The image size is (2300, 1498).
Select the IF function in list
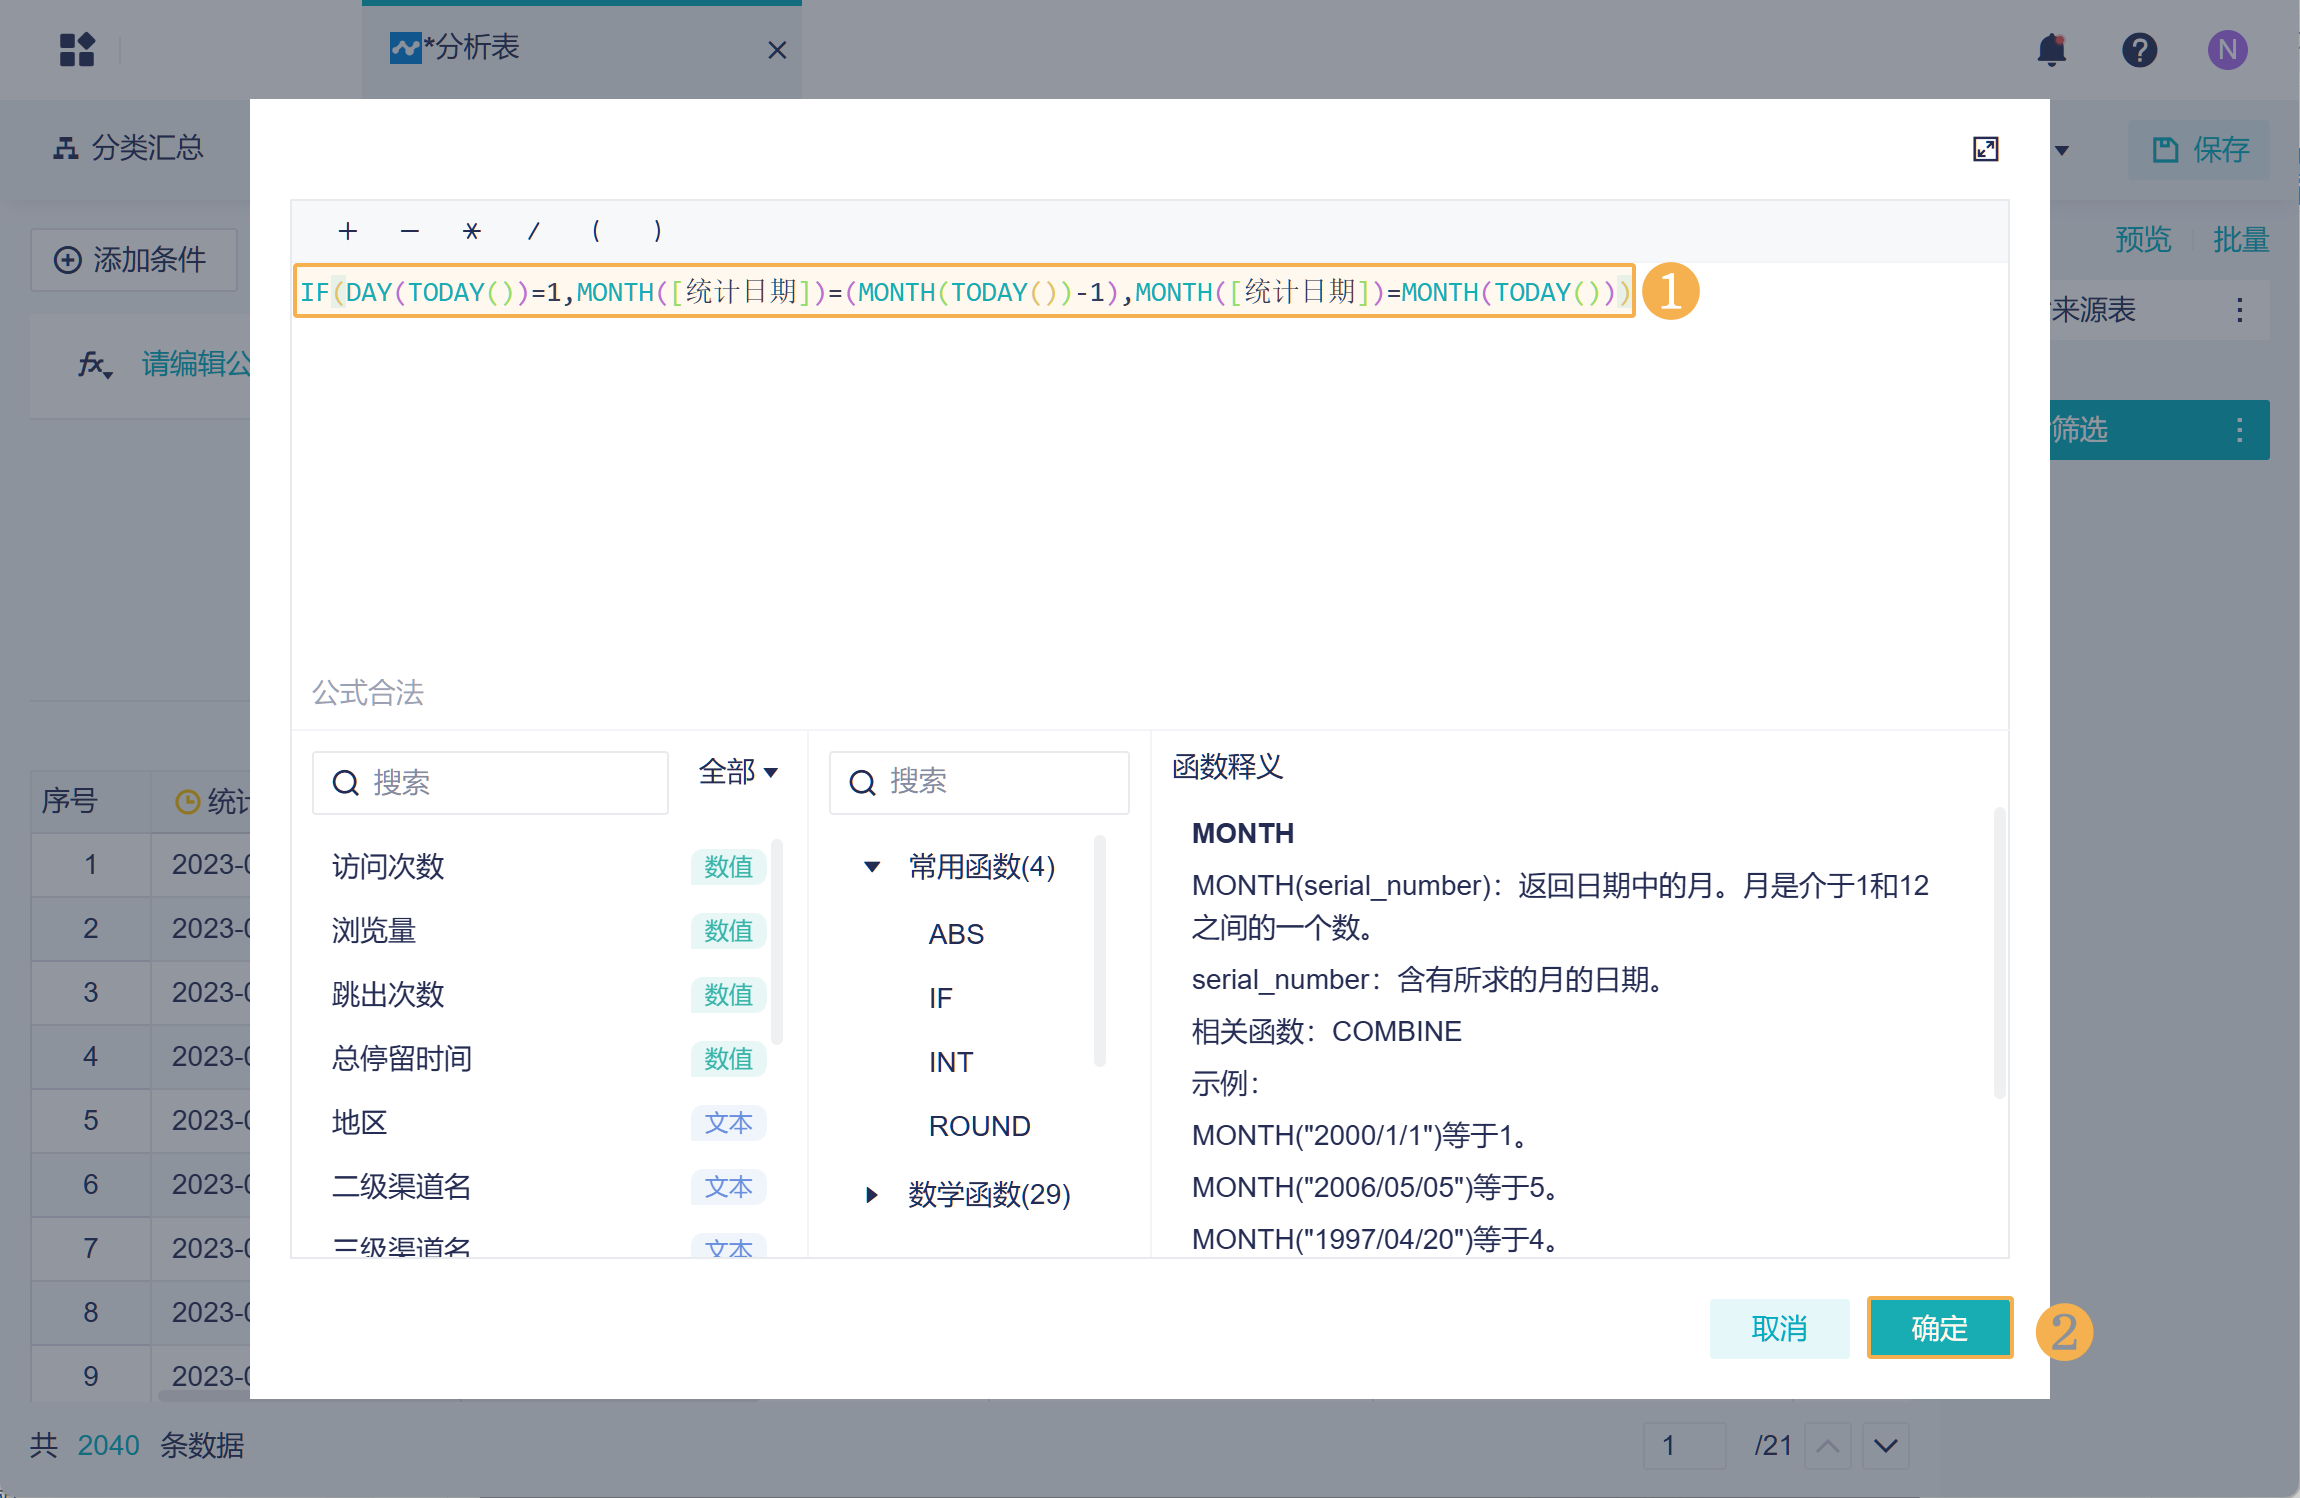pyautogui.click(x=940, y=998)
